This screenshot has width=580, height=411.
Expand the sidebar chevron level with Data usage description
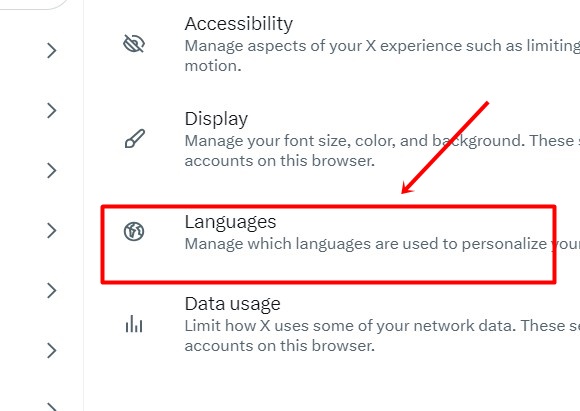click(x=52, y=351)
